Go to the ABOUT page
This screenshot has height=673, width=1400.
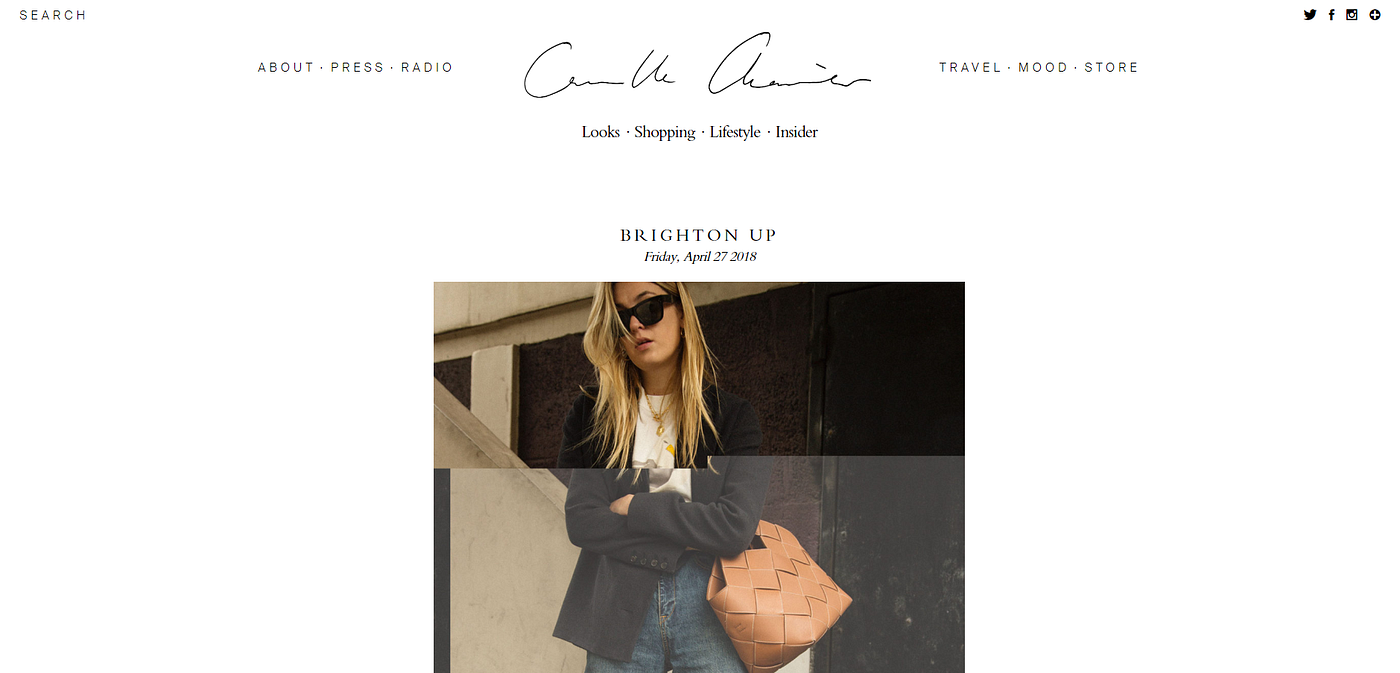(x=286, y=67)
